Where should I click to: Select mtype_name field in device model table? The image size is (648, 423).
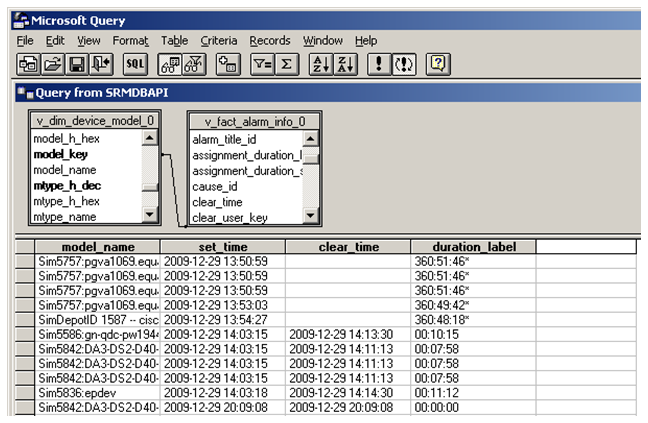click(x=64, y=217)
